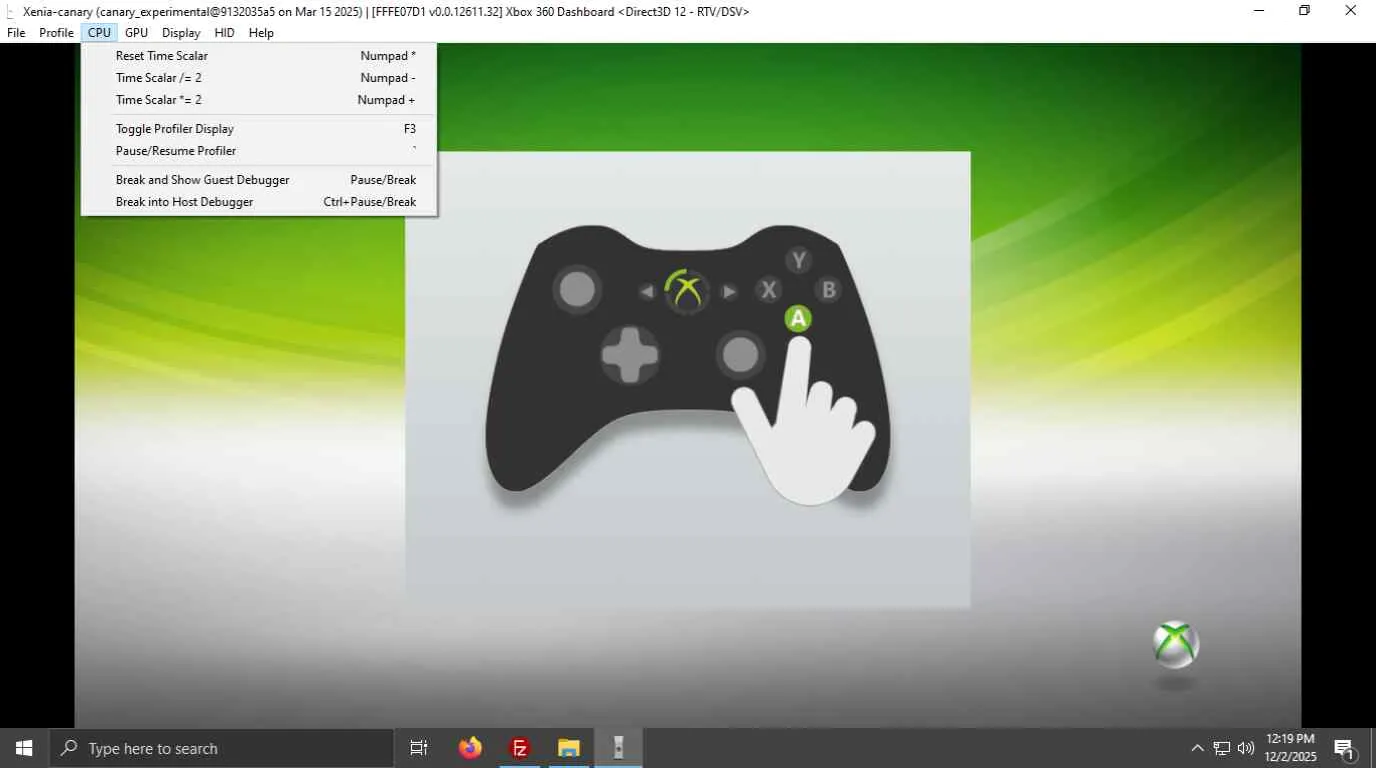Choose Break and Show Guest Debugger
This screenshot has width=1376, height=768.
[259, 180]
